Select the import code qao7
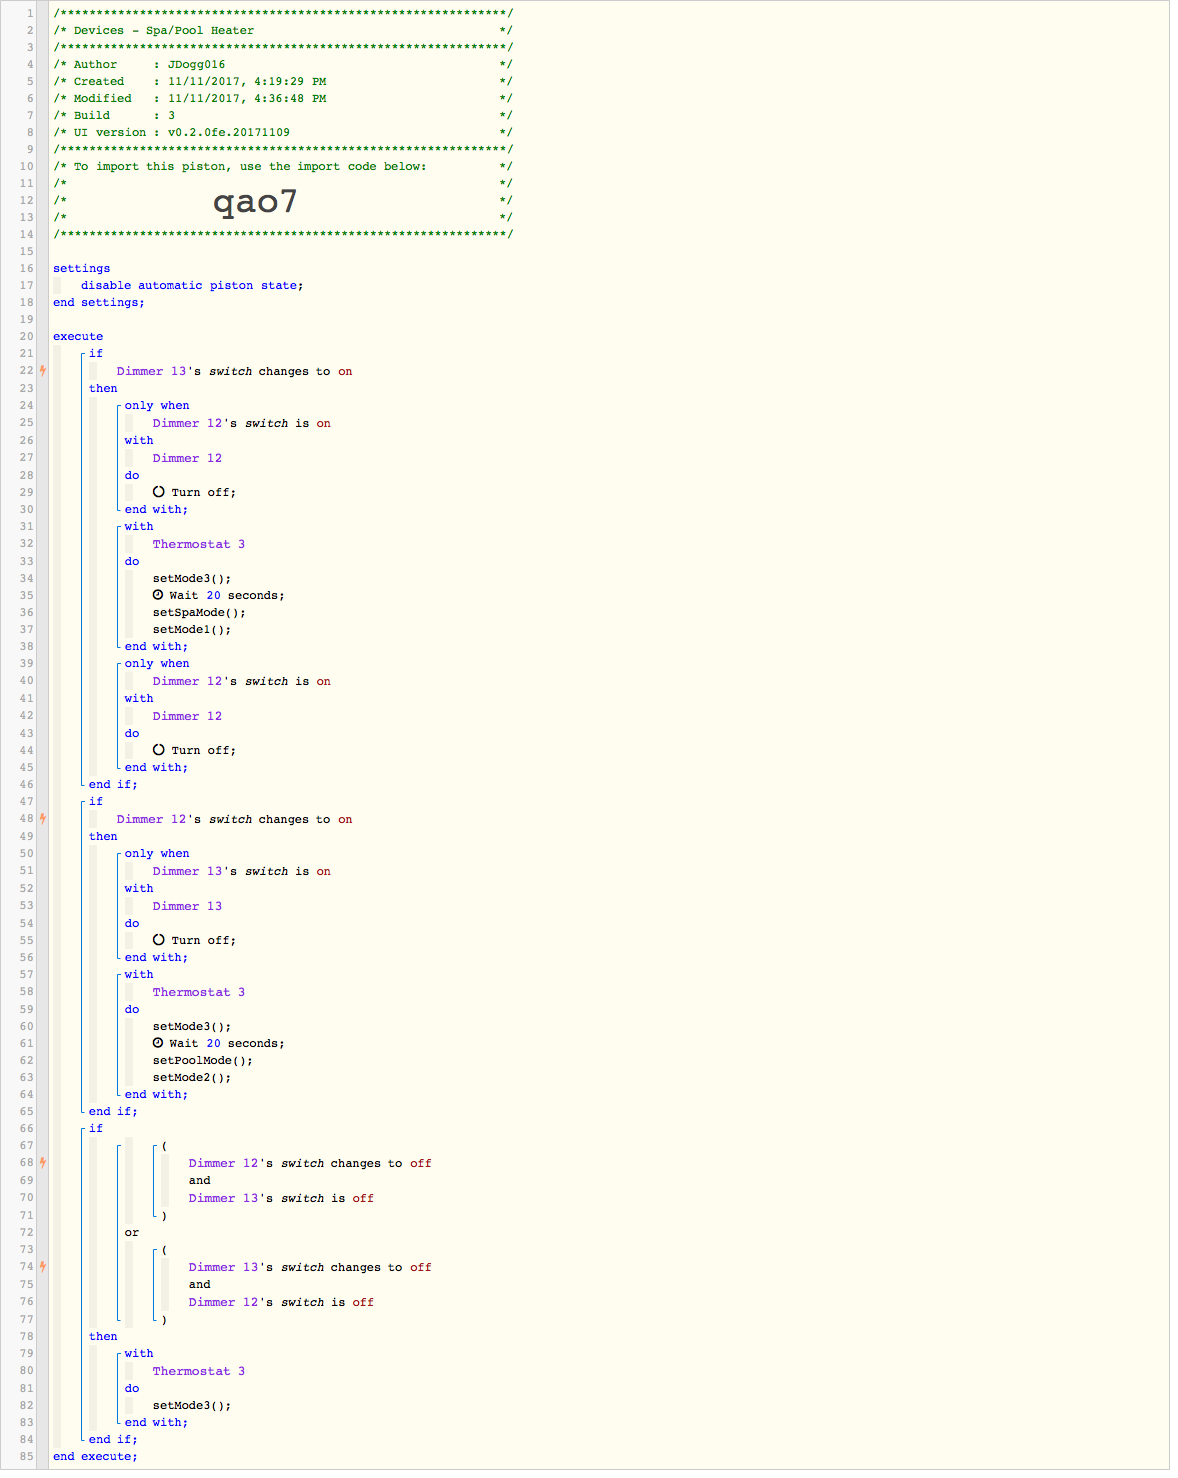Screen dimensions: 1178x1478 click(x=255, y=201)
